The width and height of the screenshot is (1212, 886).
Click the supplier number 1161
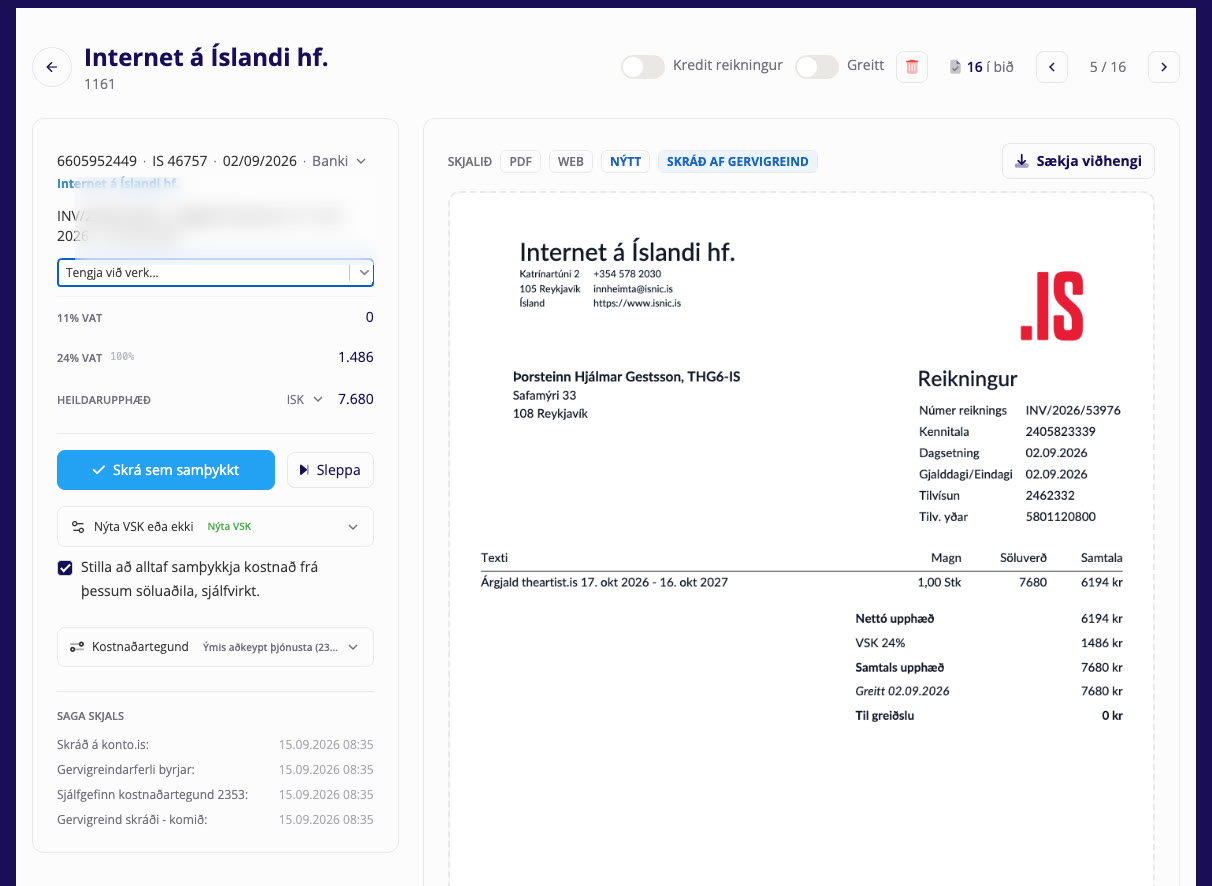coord(100,84)
